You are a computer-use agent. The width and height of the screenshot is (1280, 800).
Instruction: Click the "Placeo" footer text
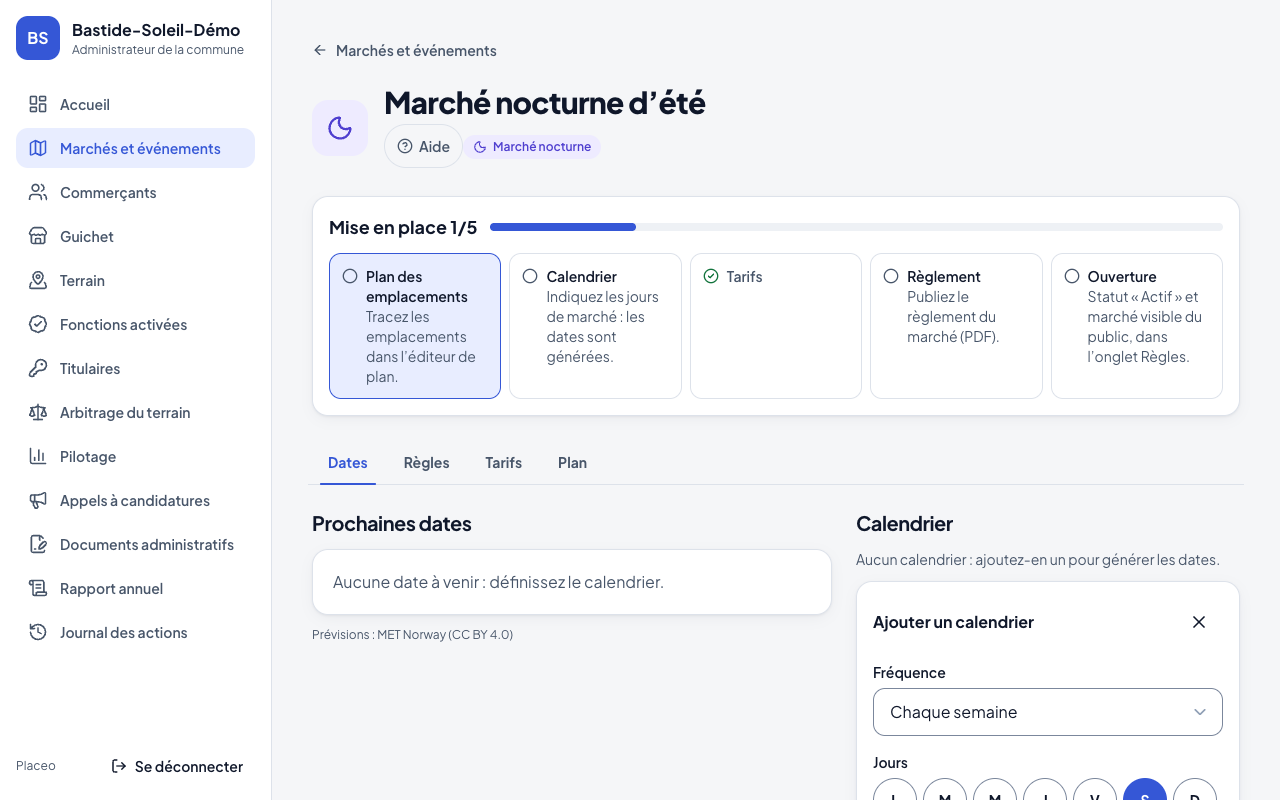click(x=36, y=766)
